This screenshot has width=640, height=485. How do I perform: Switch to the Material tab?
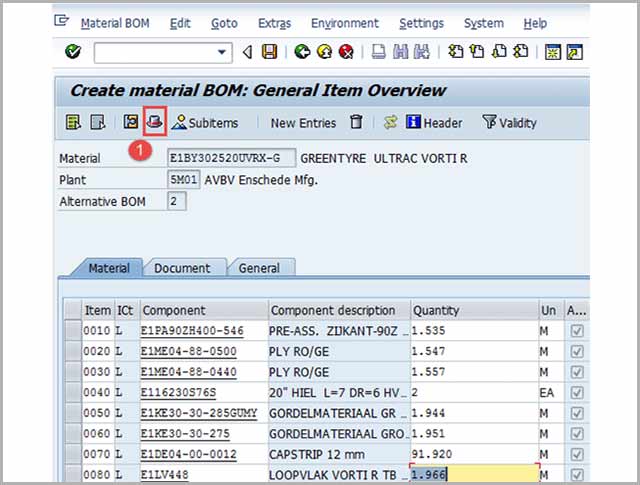point(109,268)
